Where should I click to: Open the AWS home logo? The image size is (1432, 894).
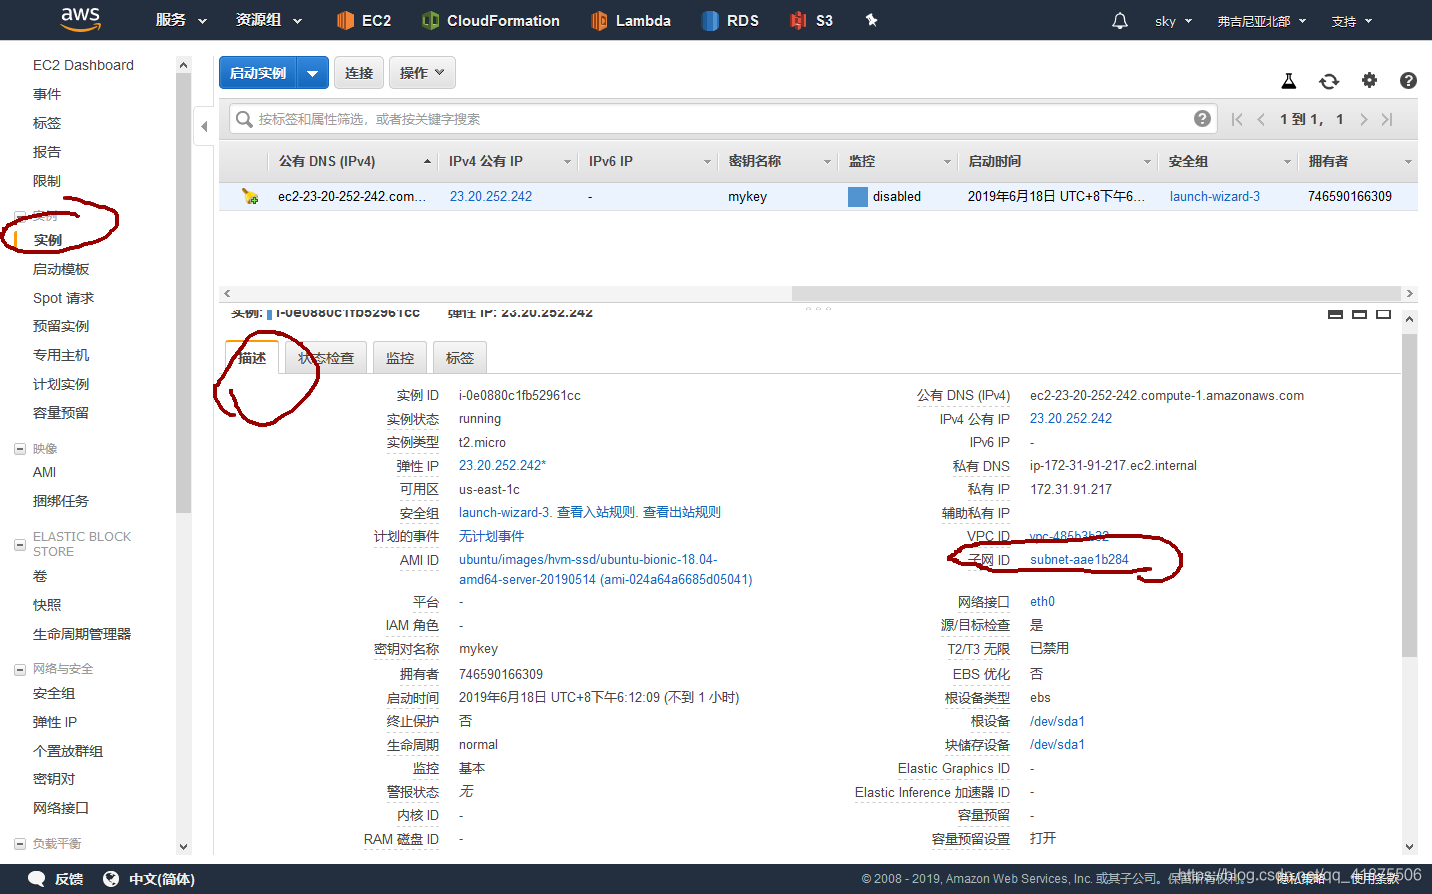(x=80, y=19)
